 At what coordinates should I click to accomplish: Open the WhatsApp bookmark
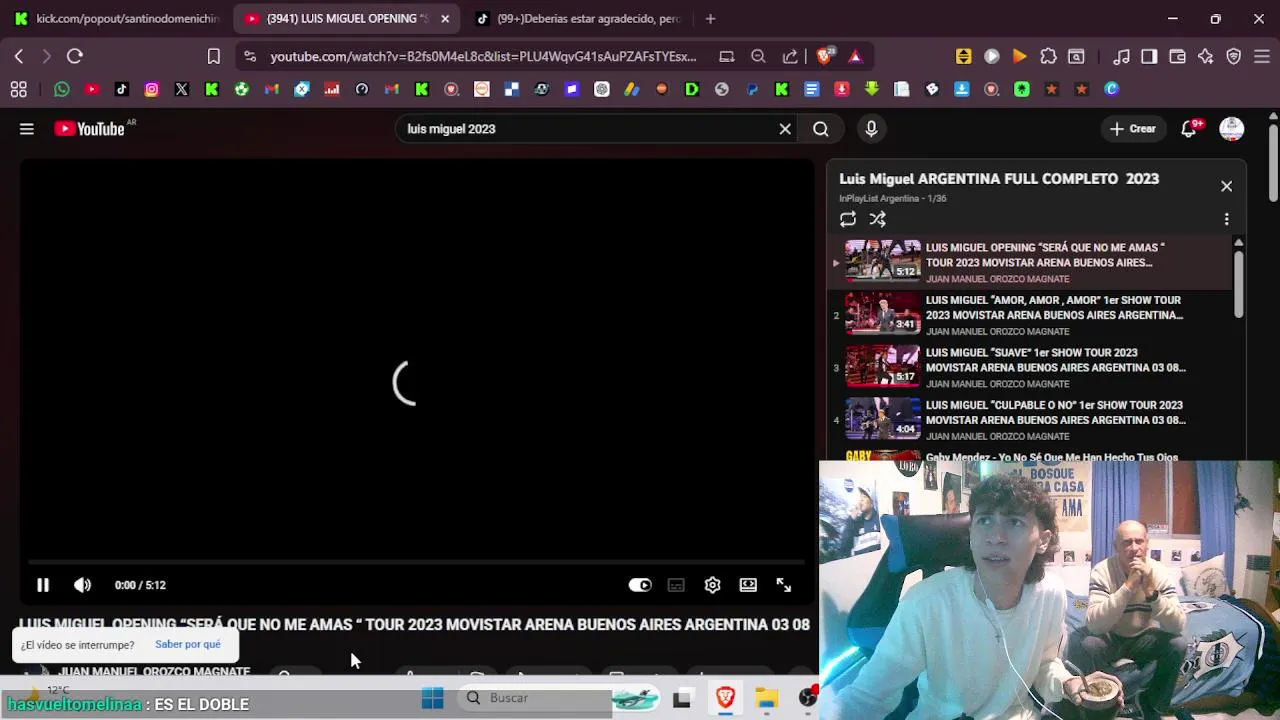62,89
